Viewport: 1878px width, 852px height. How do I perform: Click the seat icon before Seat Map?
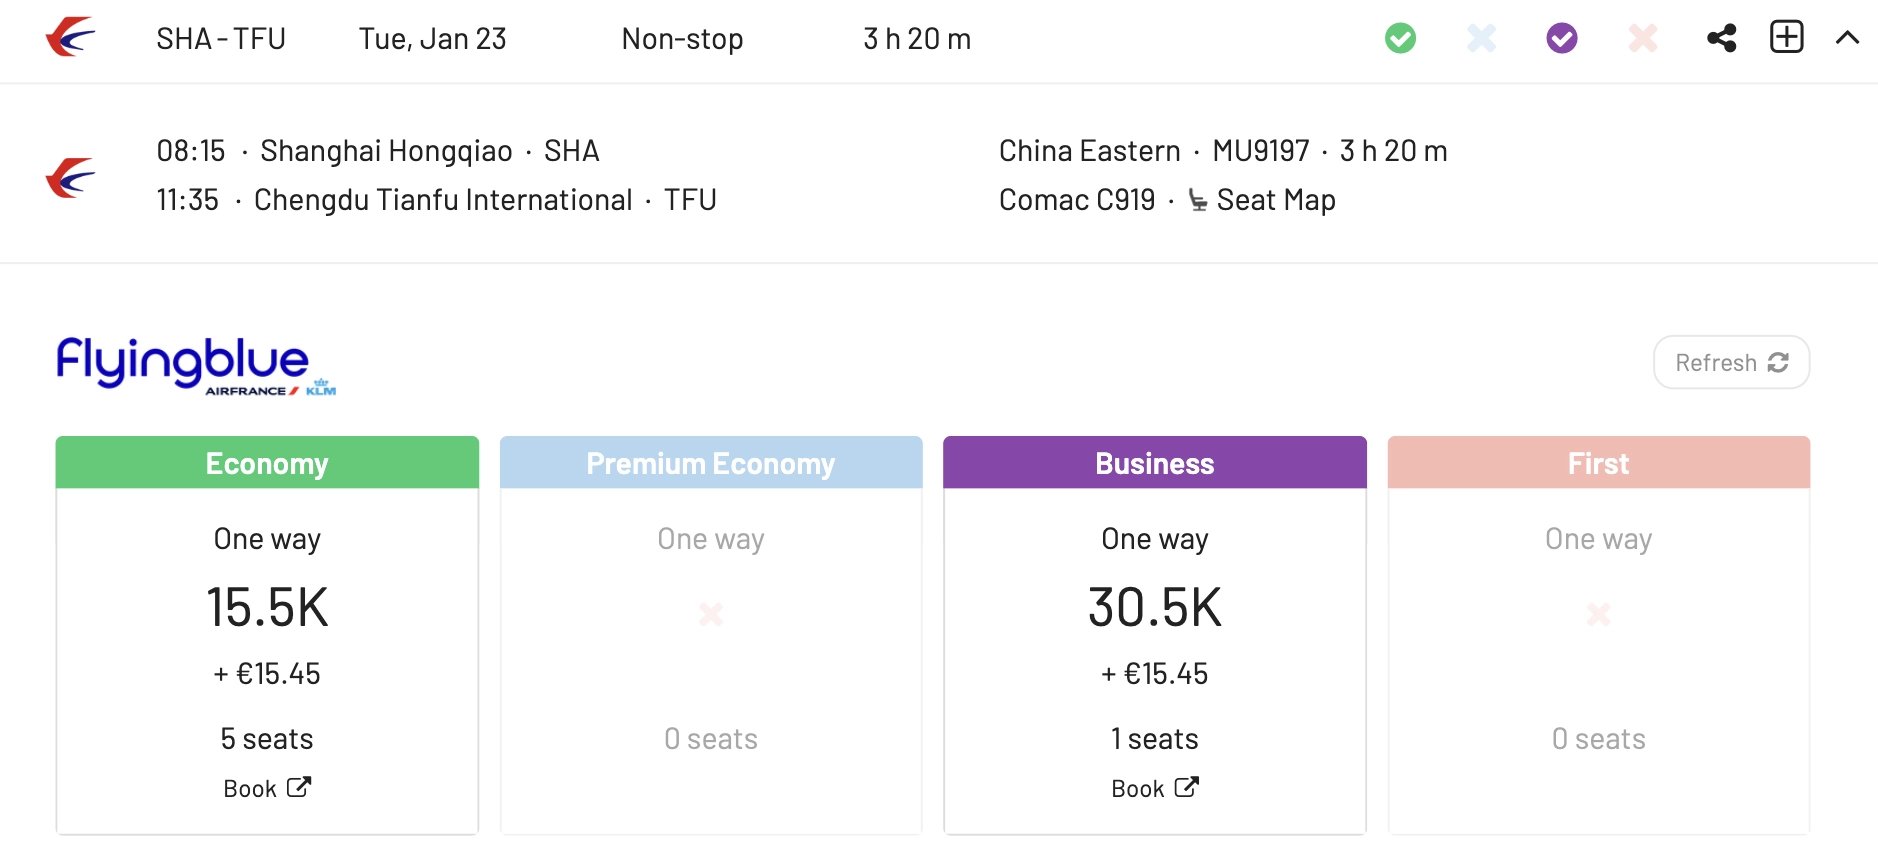click(x=1197, y=201)
